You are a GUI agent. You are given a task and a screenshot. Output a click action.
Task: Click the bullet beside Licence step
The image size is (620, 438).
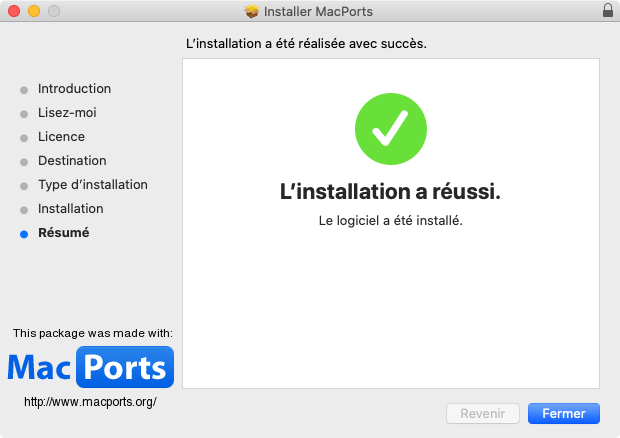pyautogui.click(x=24, y=138)
